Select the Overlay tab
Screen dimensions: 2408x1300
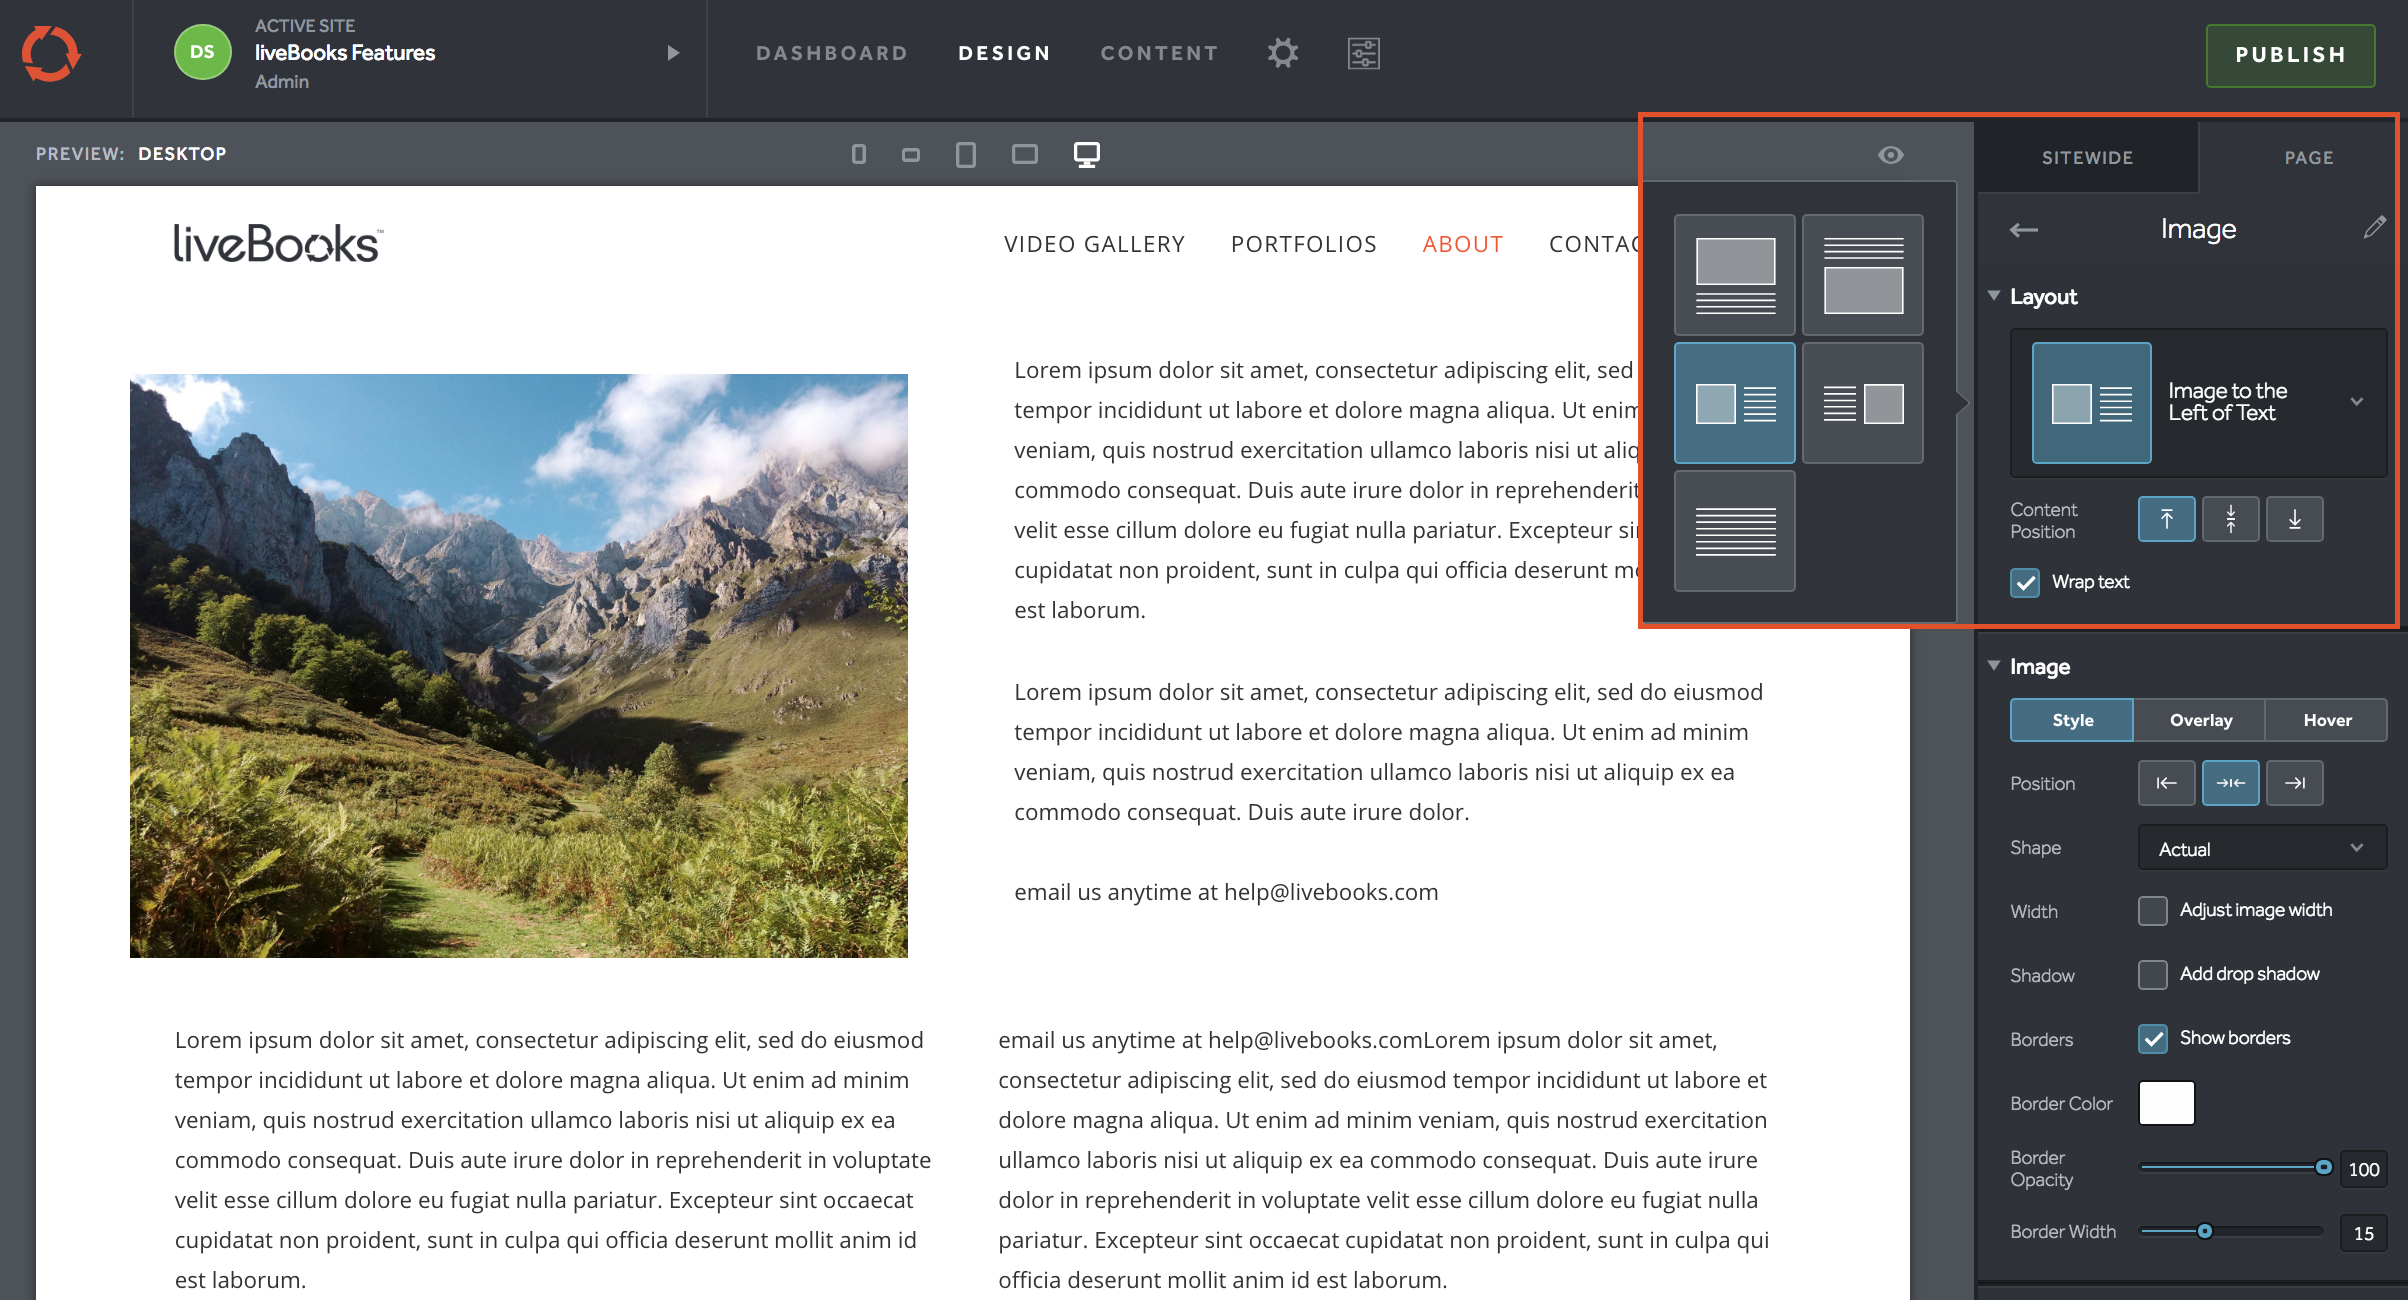tap(2200, 720)
